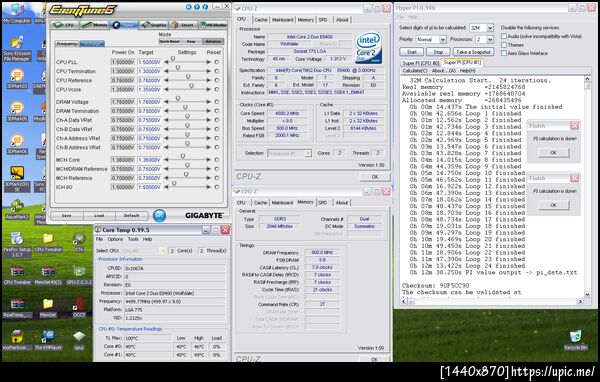Select GPU-Z.0.3.2 desktop icon
The image size is (600, 382).
(79, 275)
